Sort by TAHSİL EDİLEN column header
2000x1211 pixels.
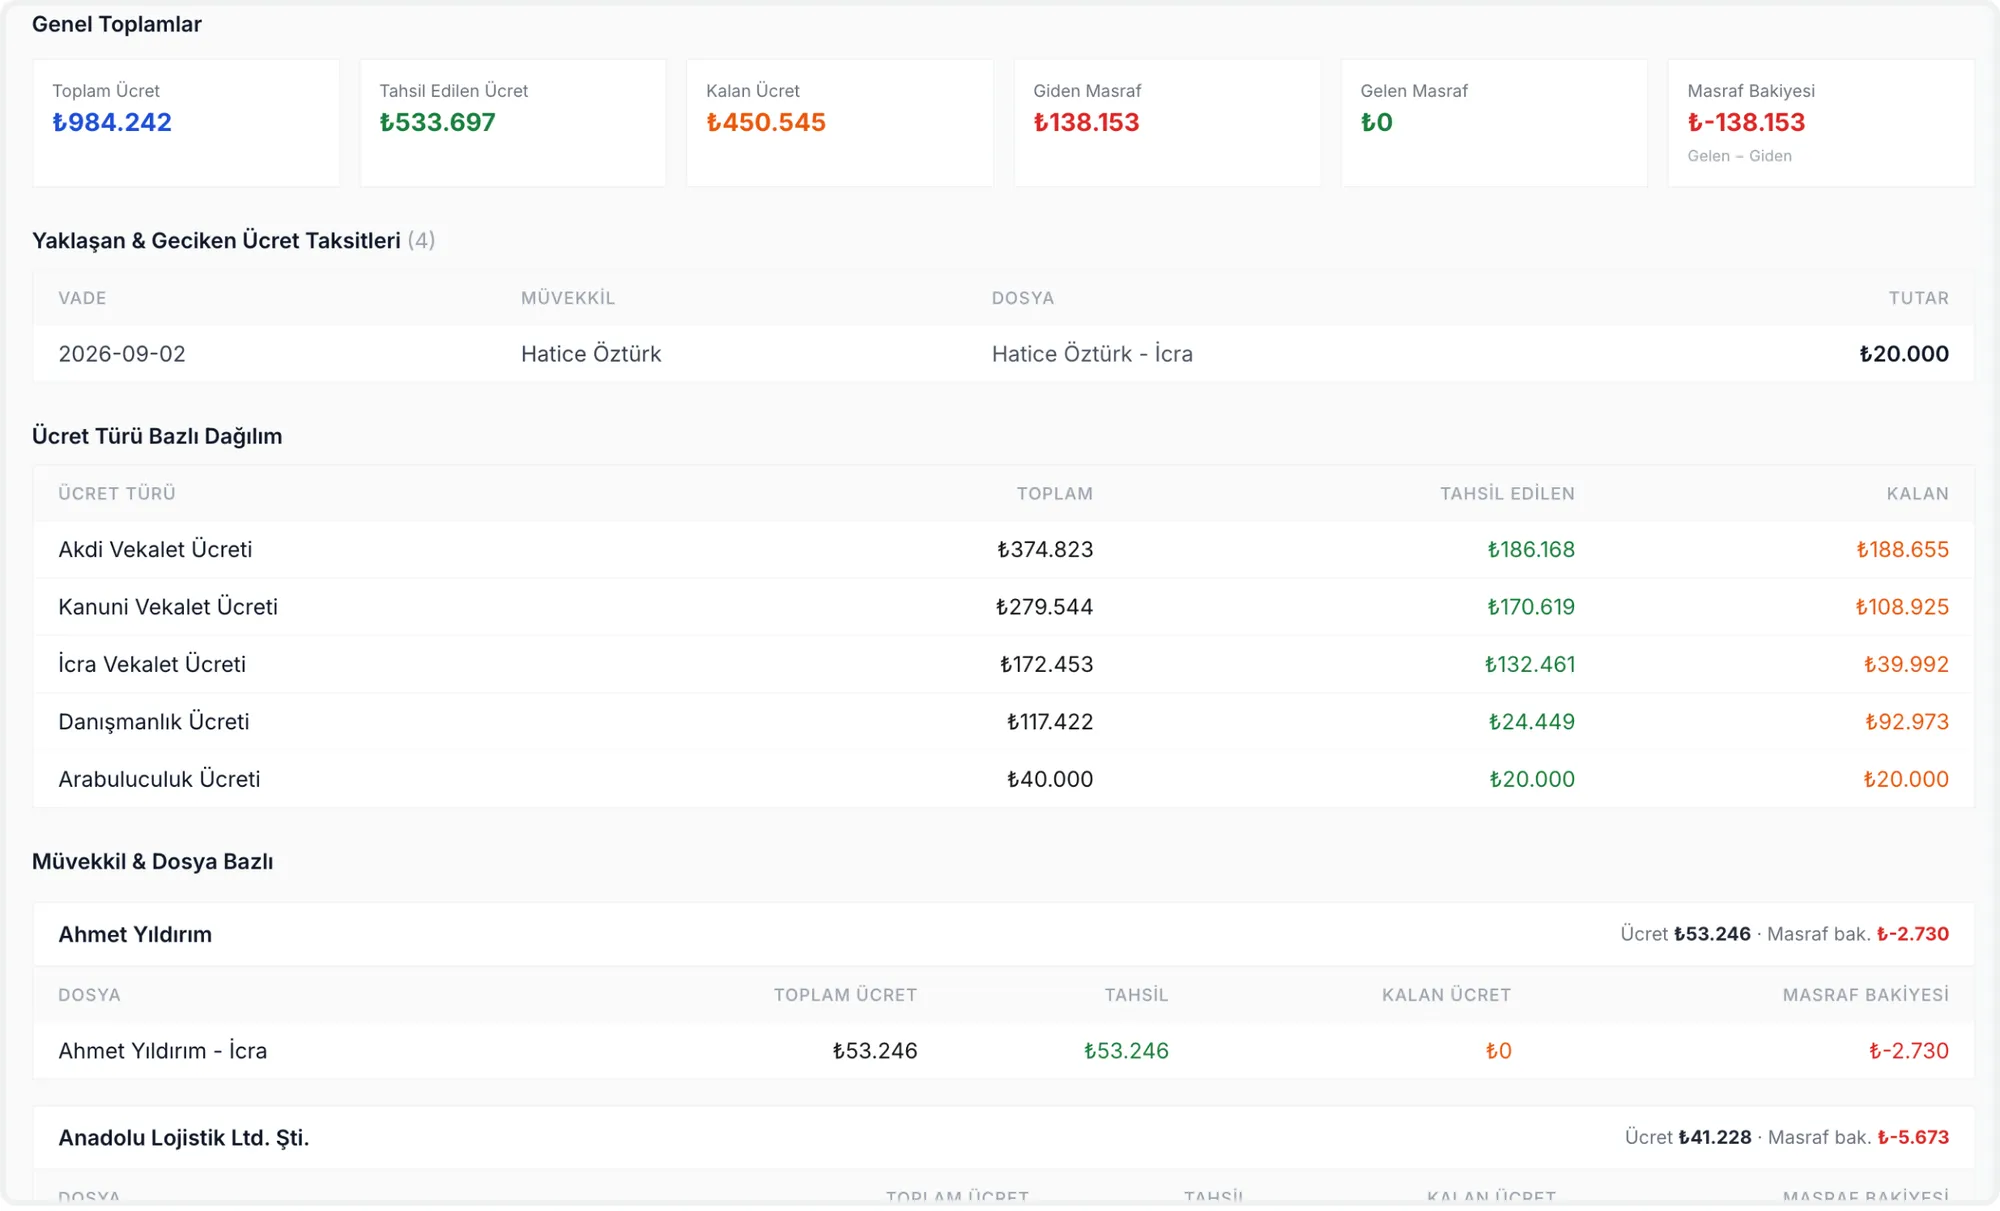(1507, 494)
